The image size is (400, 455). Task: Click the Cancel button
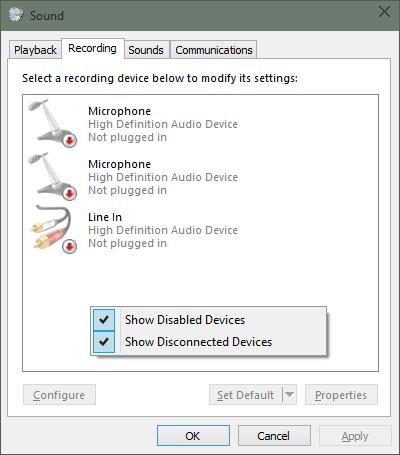click(x=274, y=436)
